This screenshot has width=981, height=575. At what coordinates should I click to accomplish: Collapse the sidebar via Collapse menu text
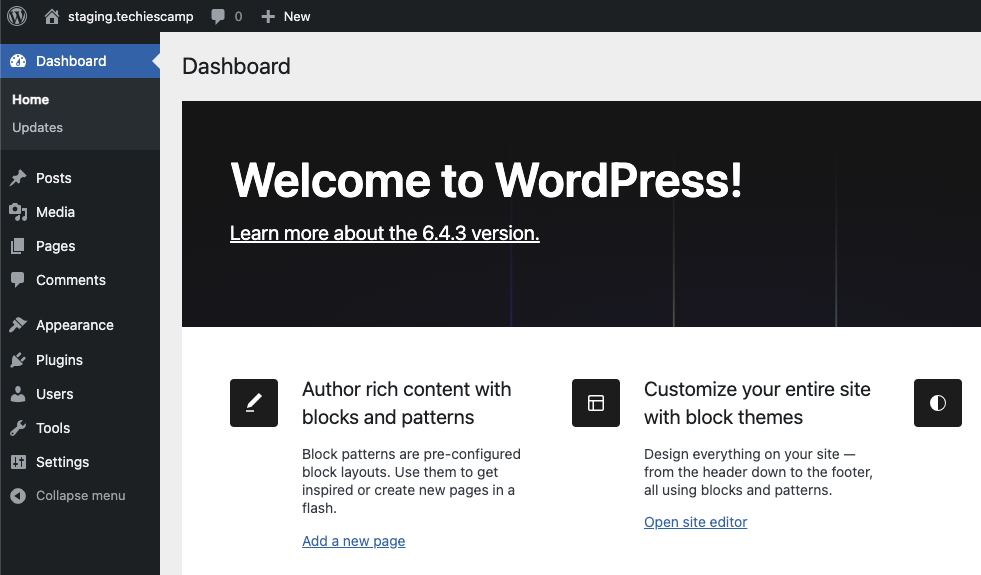point(80,496)
